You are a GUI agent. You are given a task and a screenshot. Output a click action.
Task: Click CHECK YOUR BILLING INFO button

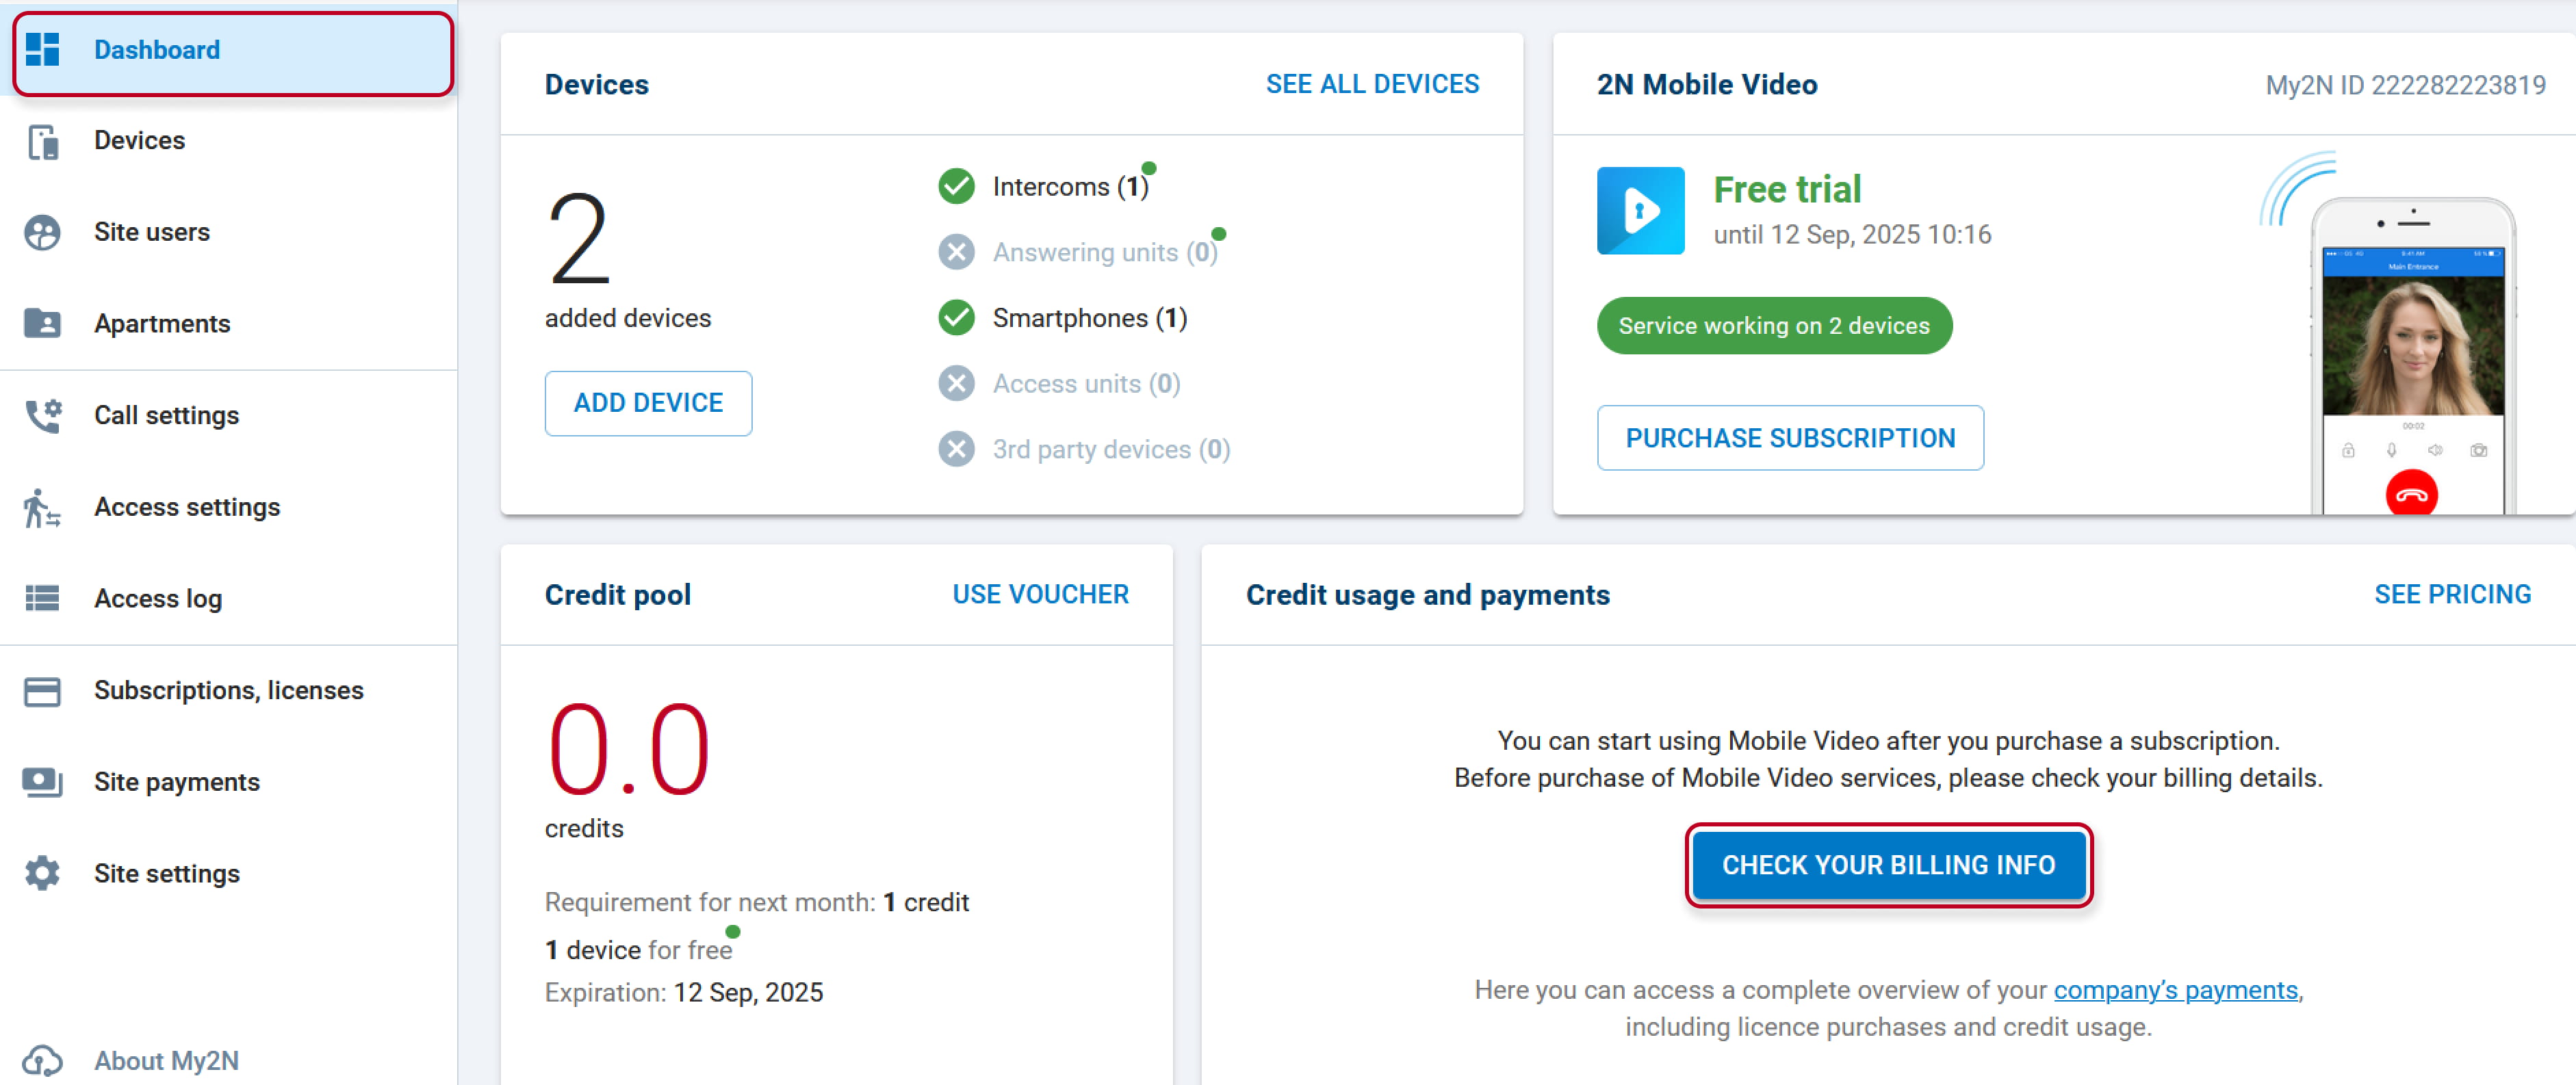1888,865
